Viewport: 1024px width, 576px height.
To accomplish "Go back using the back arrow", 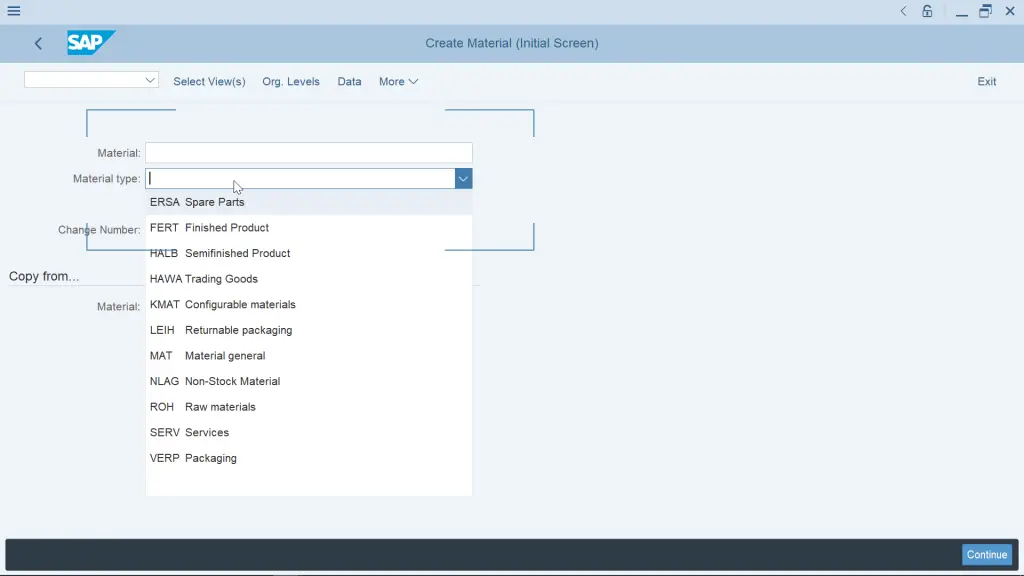I will (37, 43).
